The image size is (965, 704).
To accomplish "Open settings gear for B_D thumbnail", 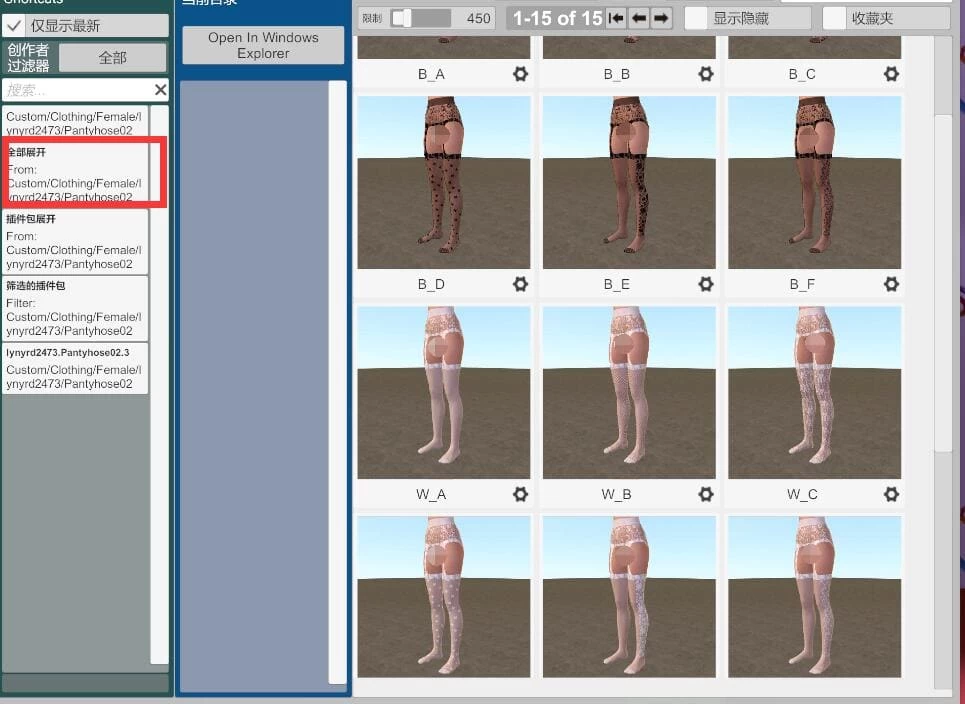I will click(x=520, y=284).
